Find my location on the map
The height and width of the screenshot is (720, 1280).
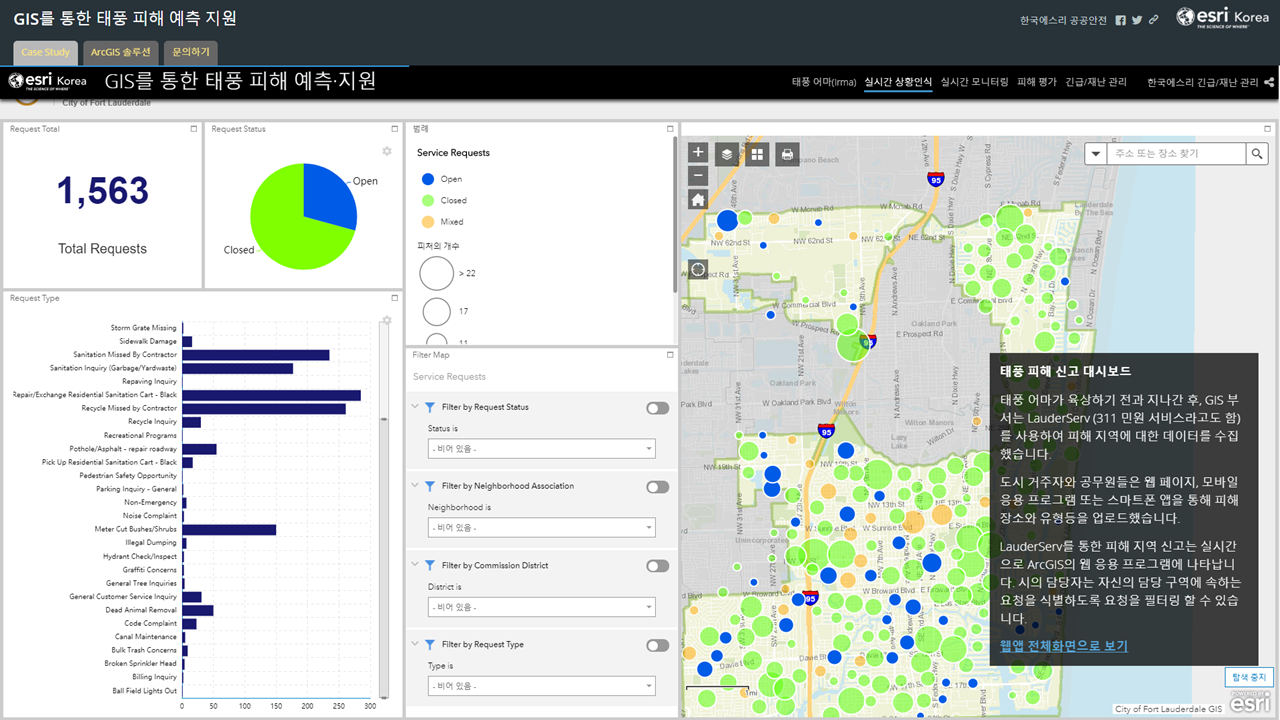698,269
